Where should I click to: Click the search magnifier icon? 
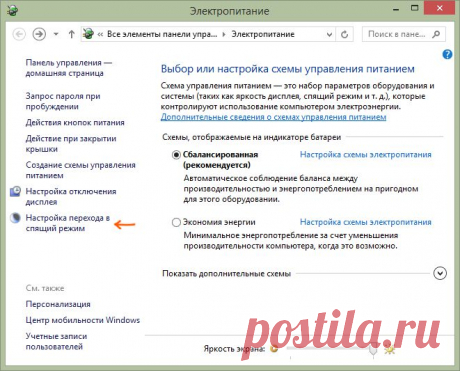(436, 34)
